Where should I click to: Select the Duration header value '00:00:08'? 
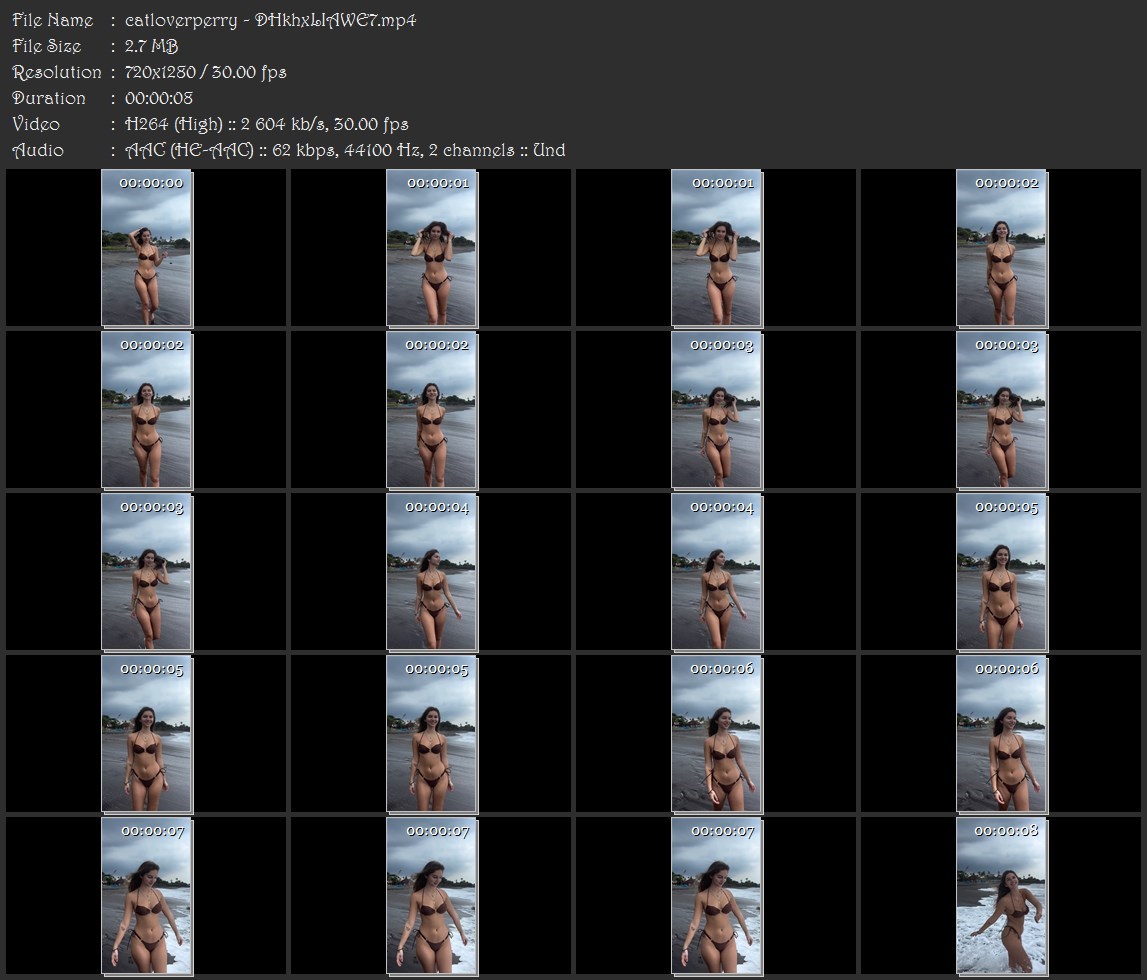159,98
